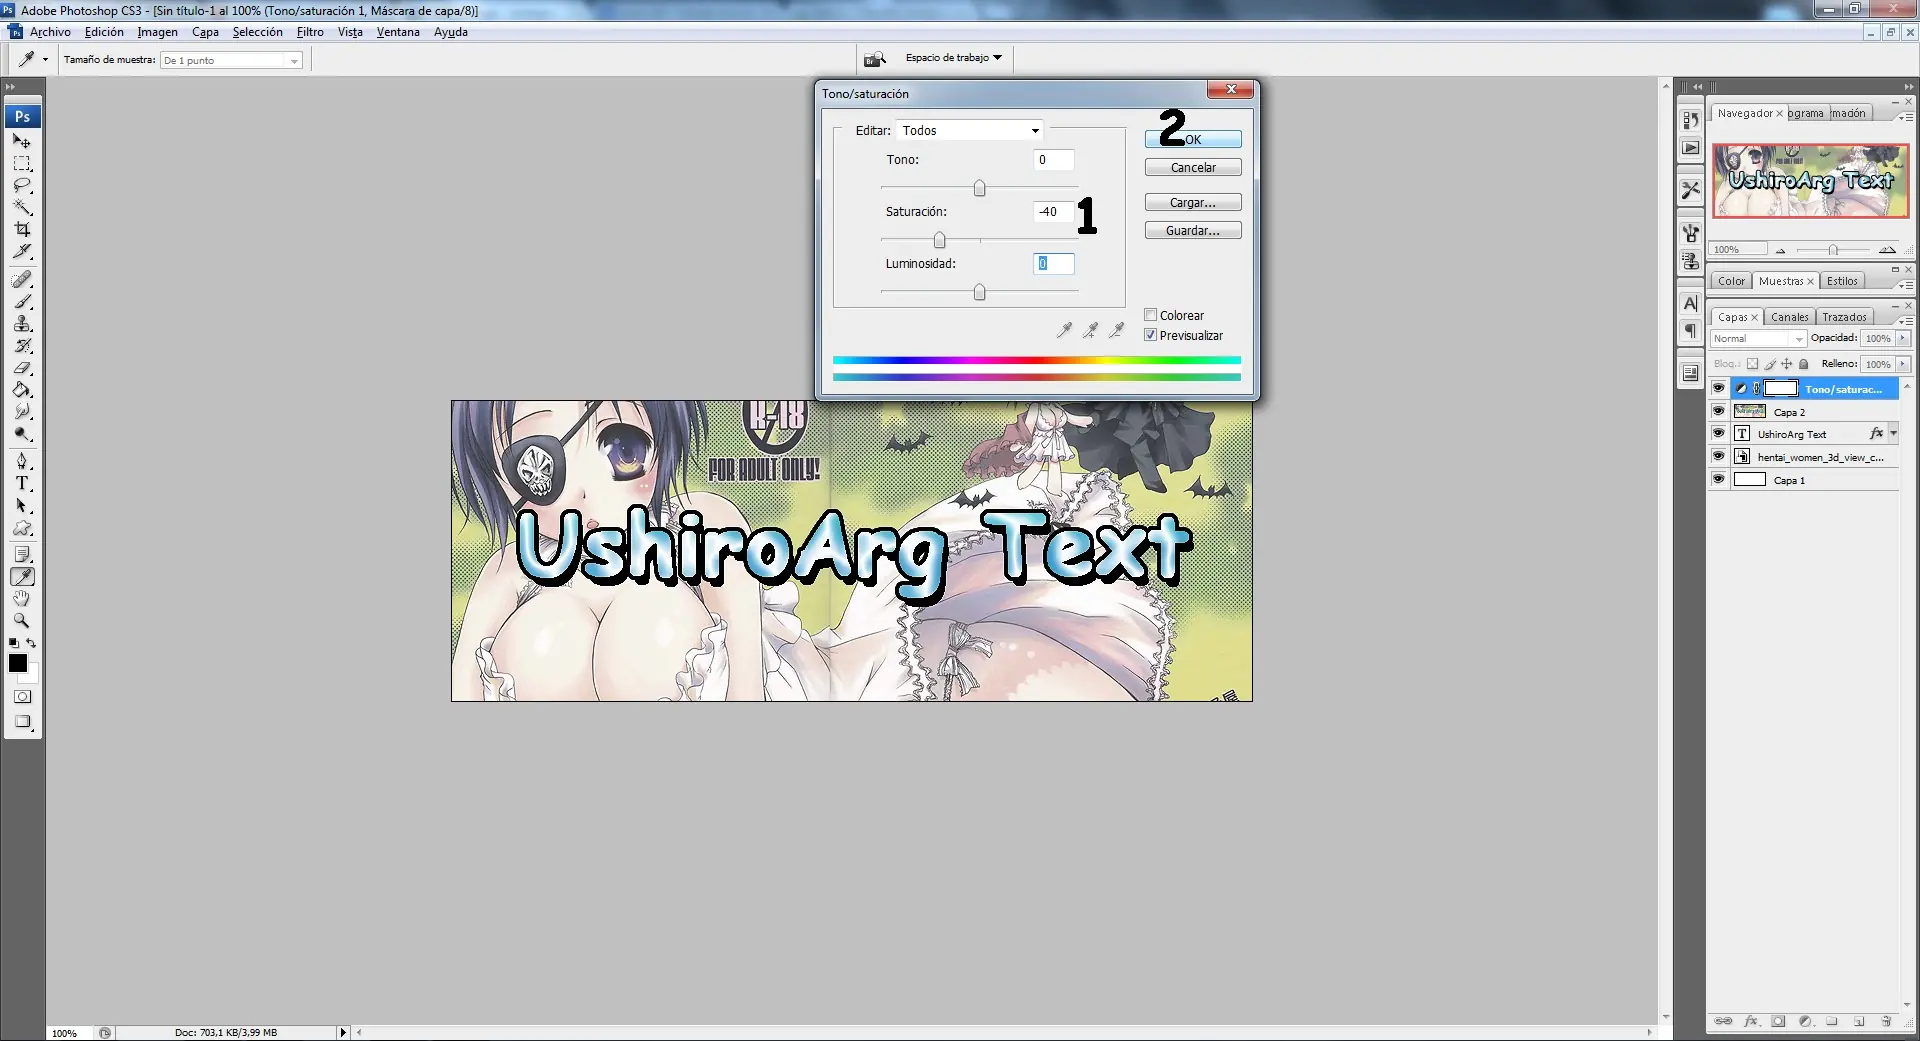Select the Custom Shape tool
The width and height of the screenshot is (1920, 1041).
[22, 527]
